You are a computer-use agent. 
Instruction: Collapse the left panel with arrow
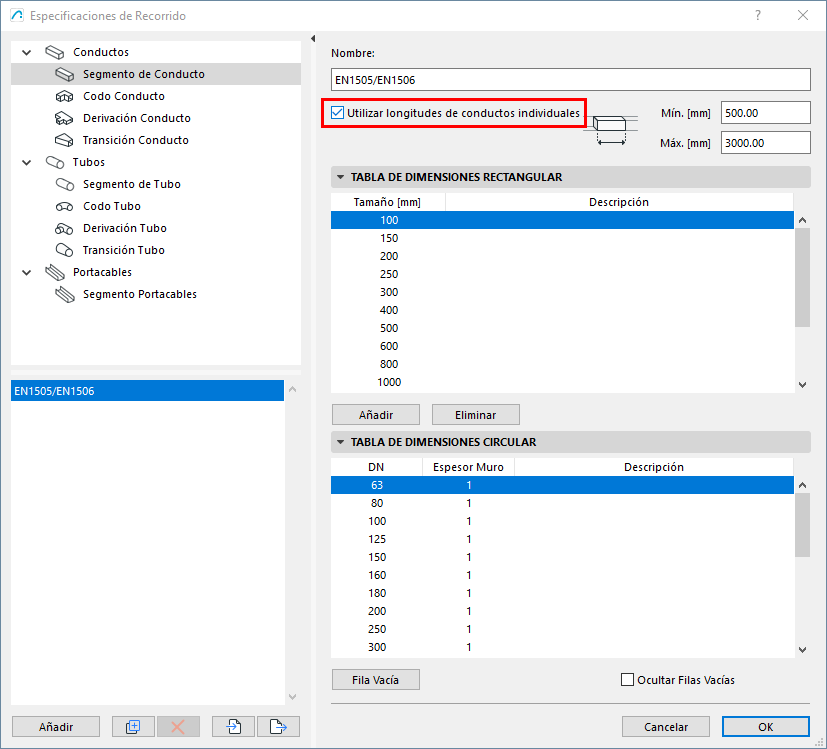click(313, 39)
